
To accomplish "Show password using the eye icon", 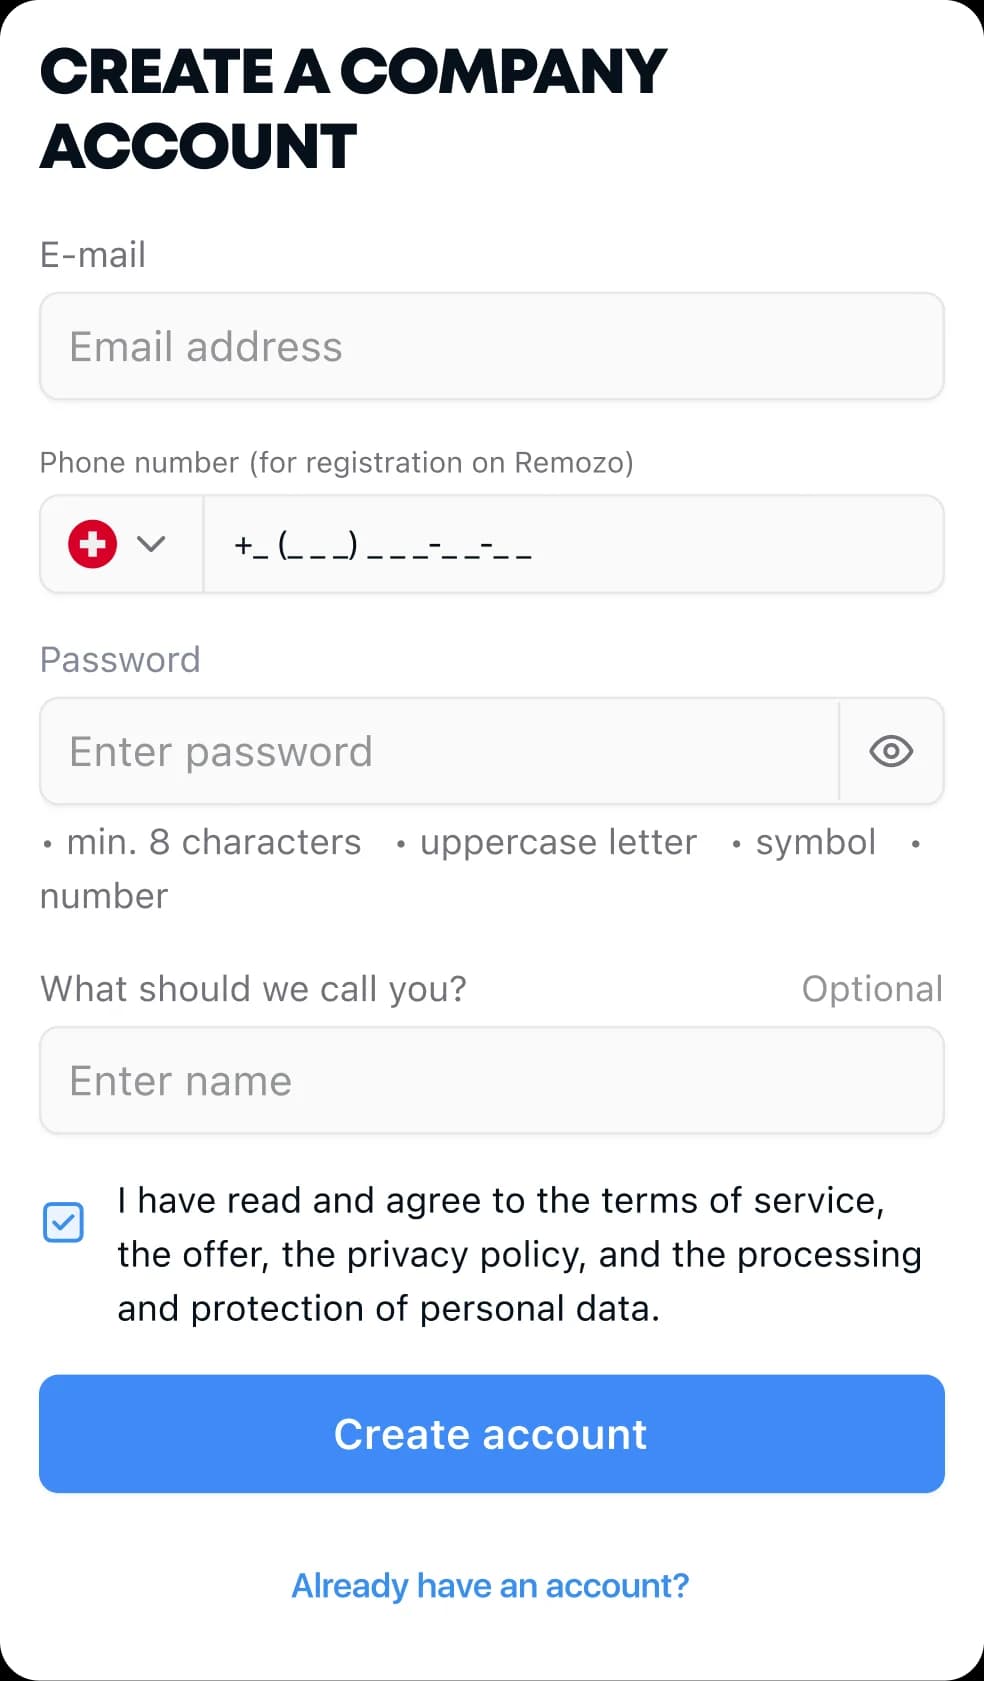I will (891, 751).
